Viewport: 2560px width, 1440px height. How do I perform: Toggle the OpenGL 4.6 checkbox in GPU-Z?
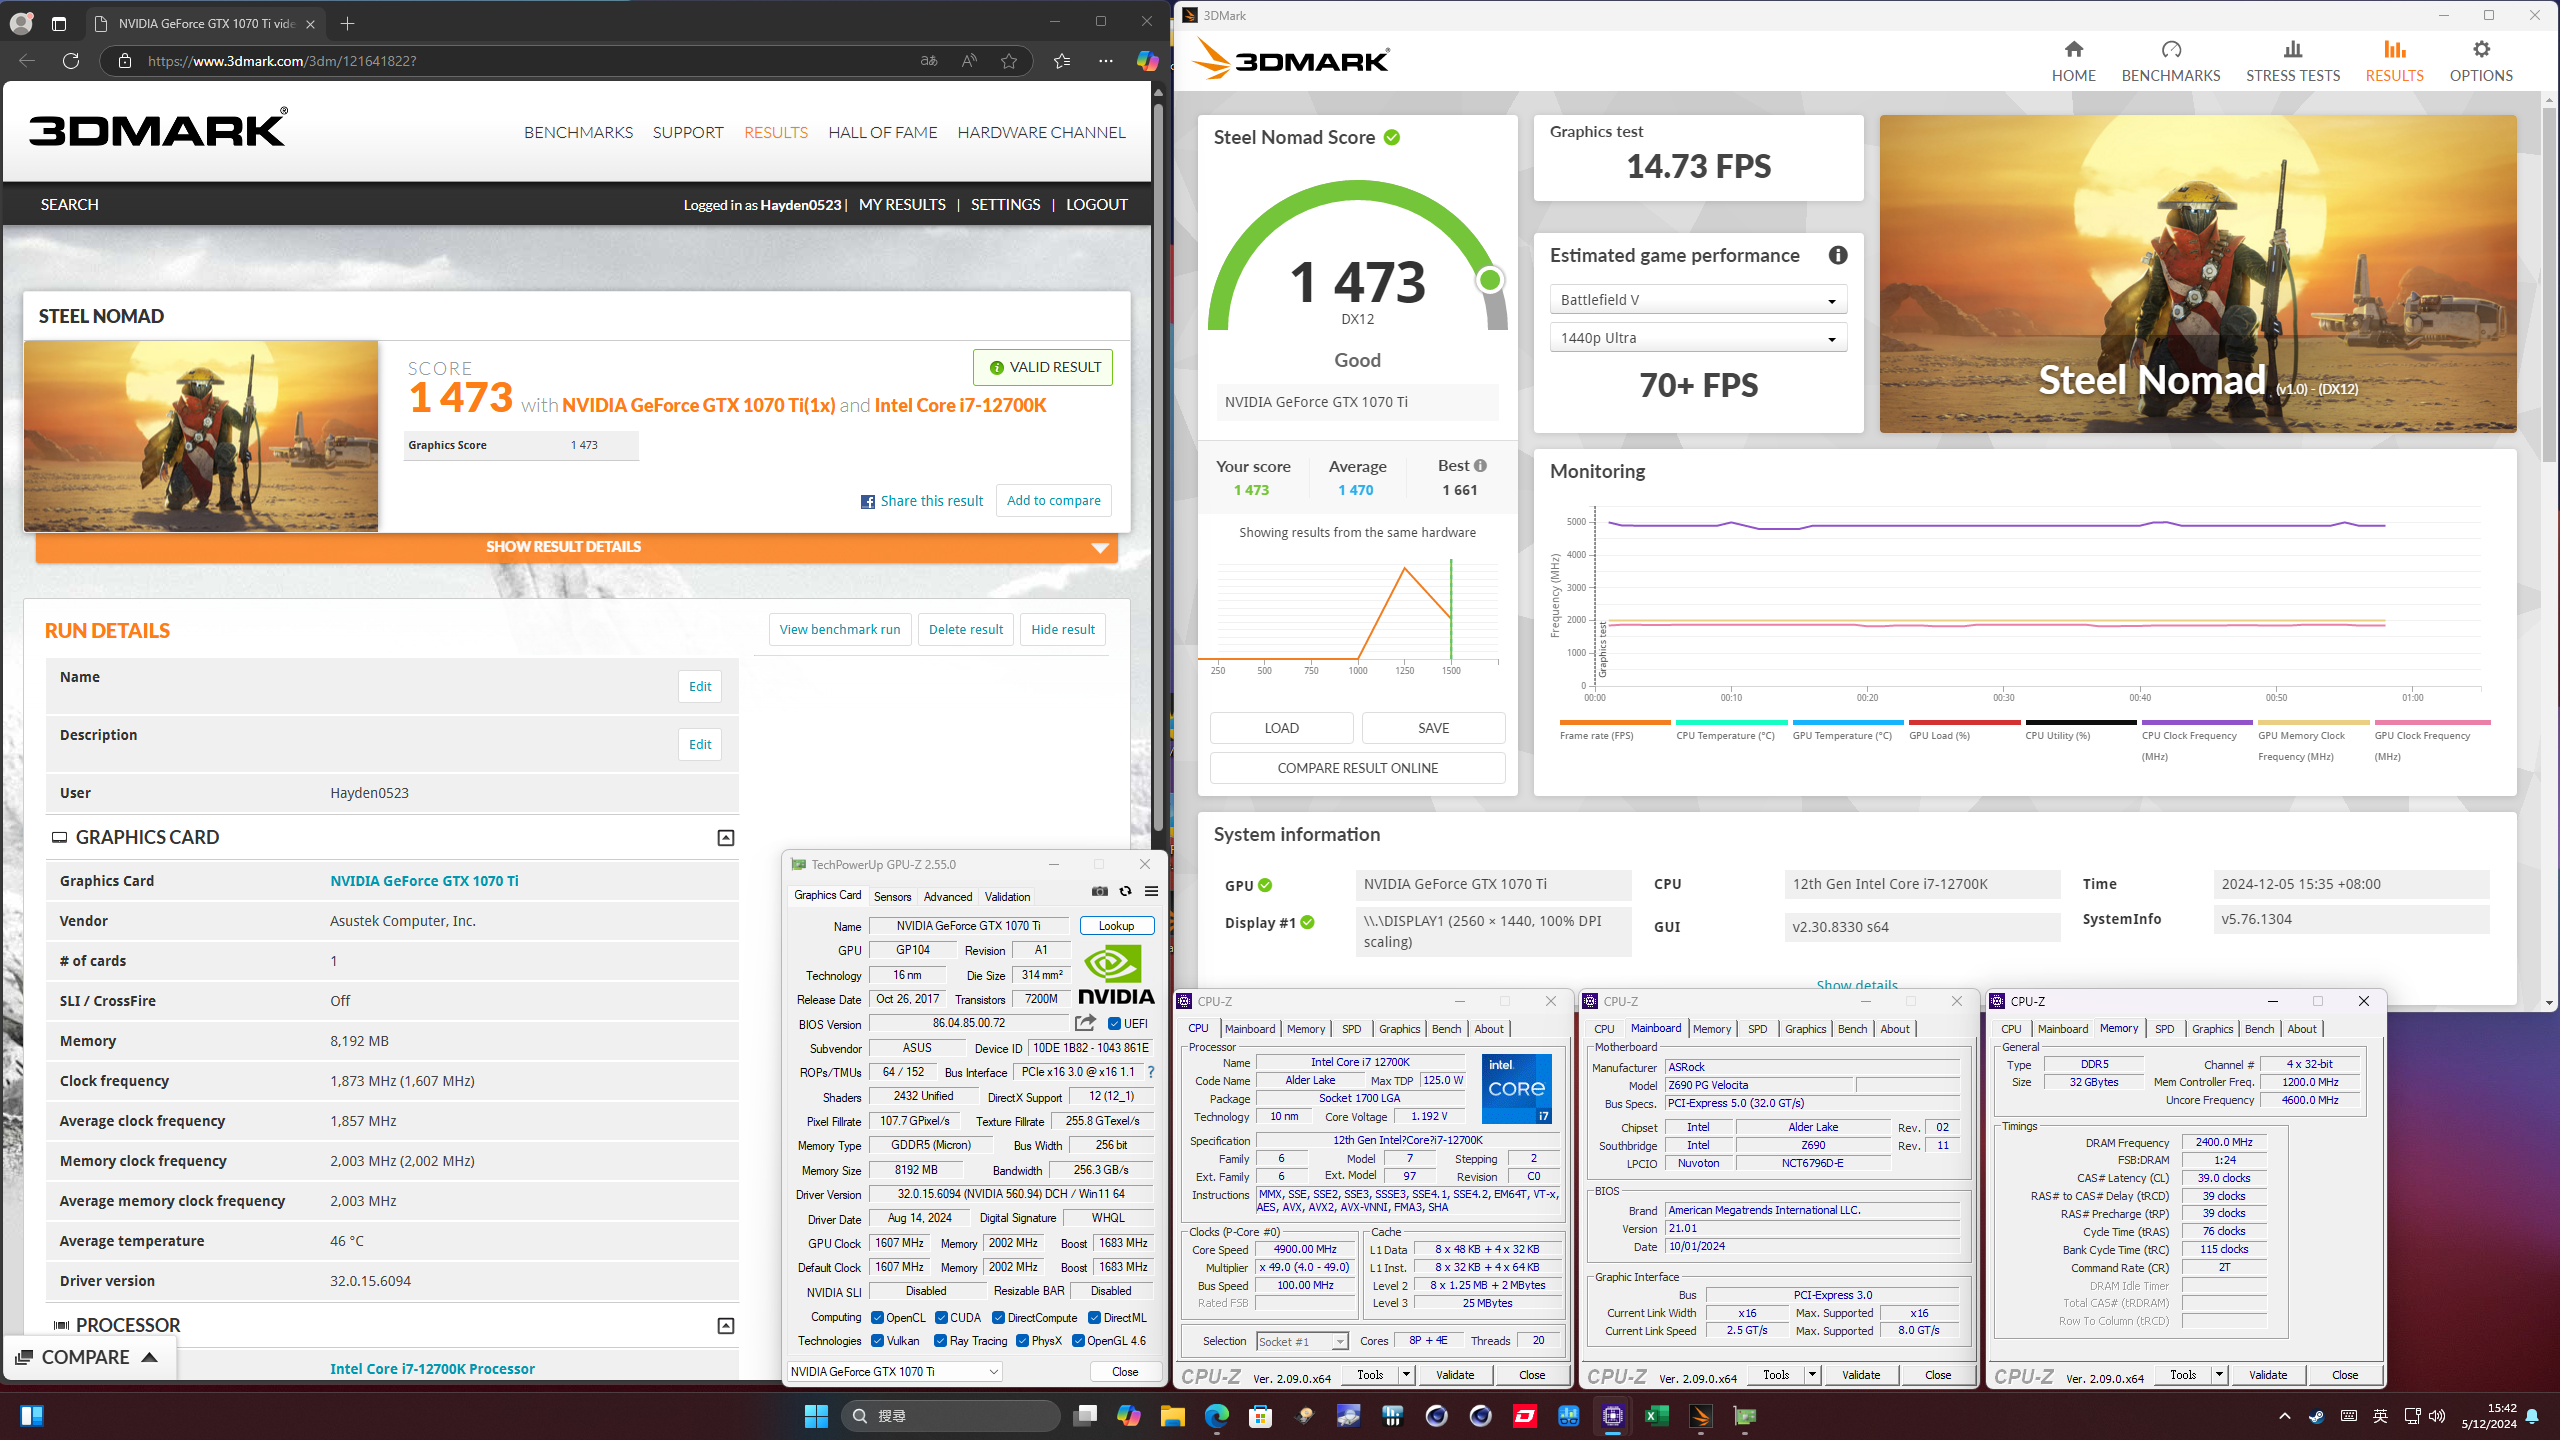click(1078, 1341)
